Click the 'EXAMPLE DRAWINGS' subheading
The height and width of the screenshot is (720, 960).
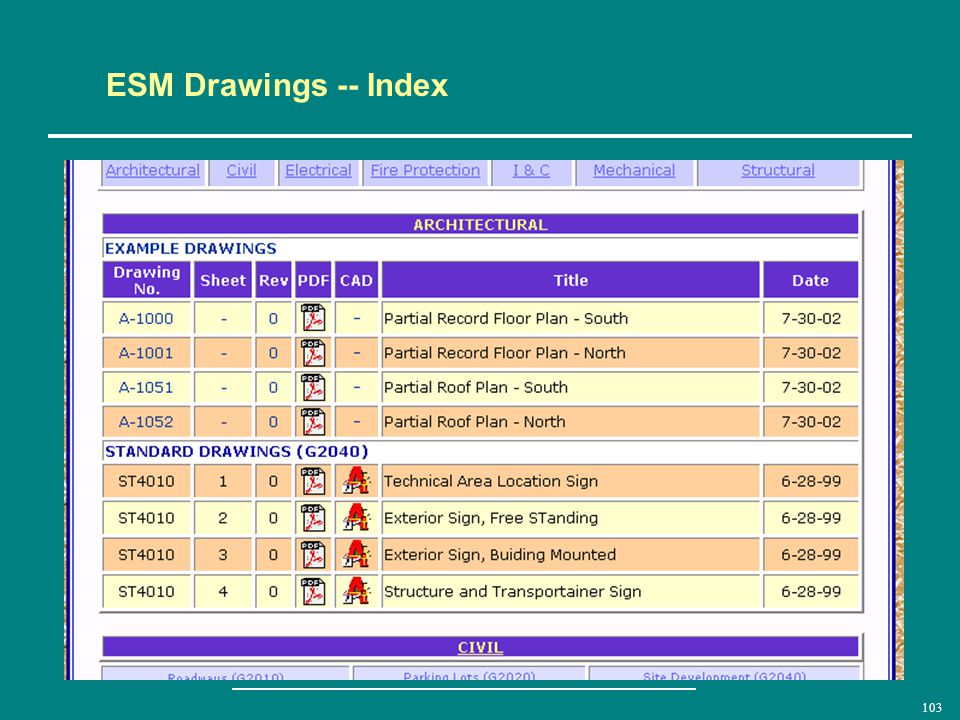(190, 248)
